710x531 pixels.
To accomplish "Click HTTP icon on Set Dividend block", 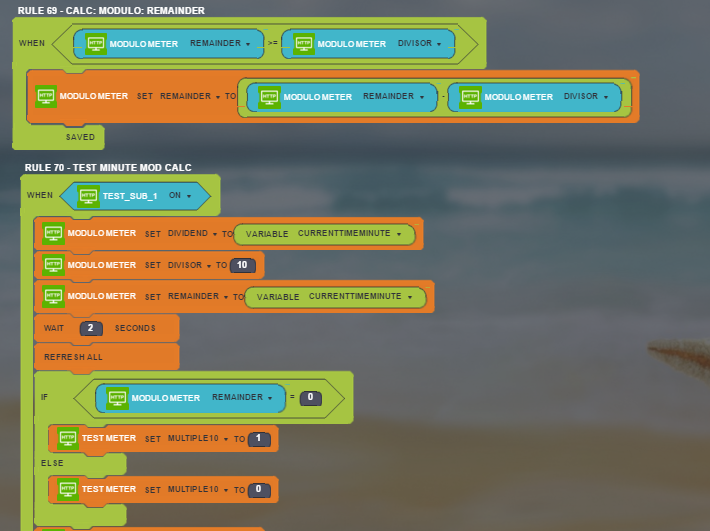I will [53, 233].
